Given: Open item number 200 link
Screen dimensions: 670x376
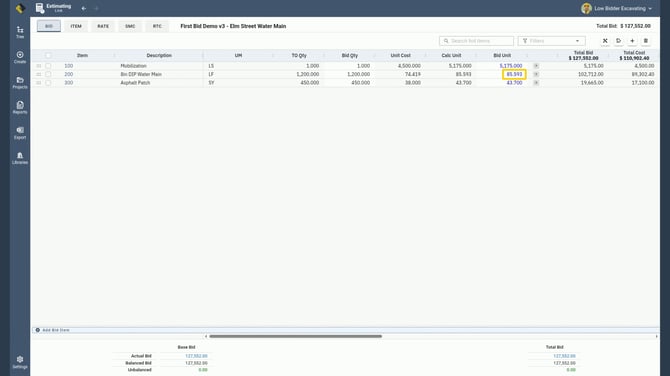Looking at the screenshot, I should pos(69,74).
